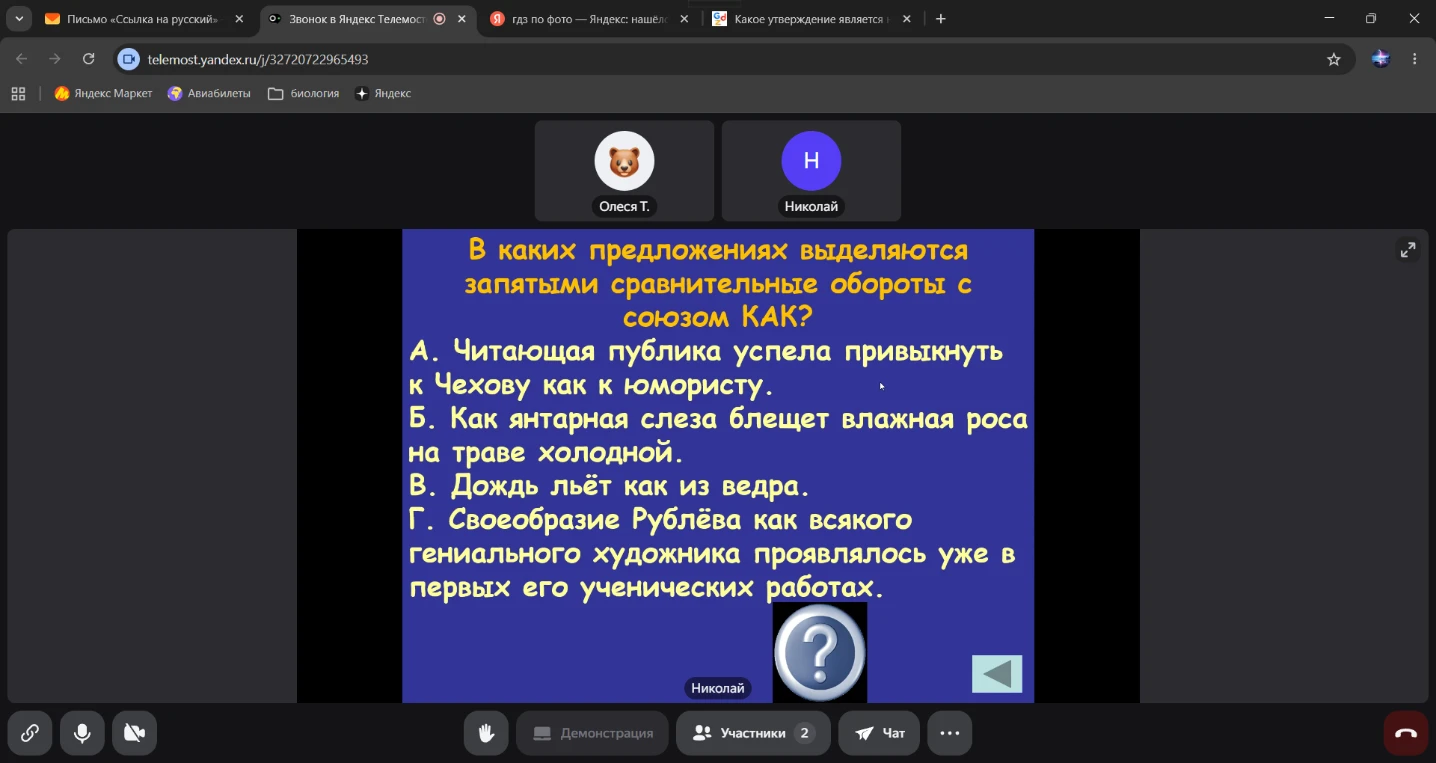Open the Chrome three-dot menu
The image size is (1436, 763).
pyautogui.click(x=1414, y=59)
